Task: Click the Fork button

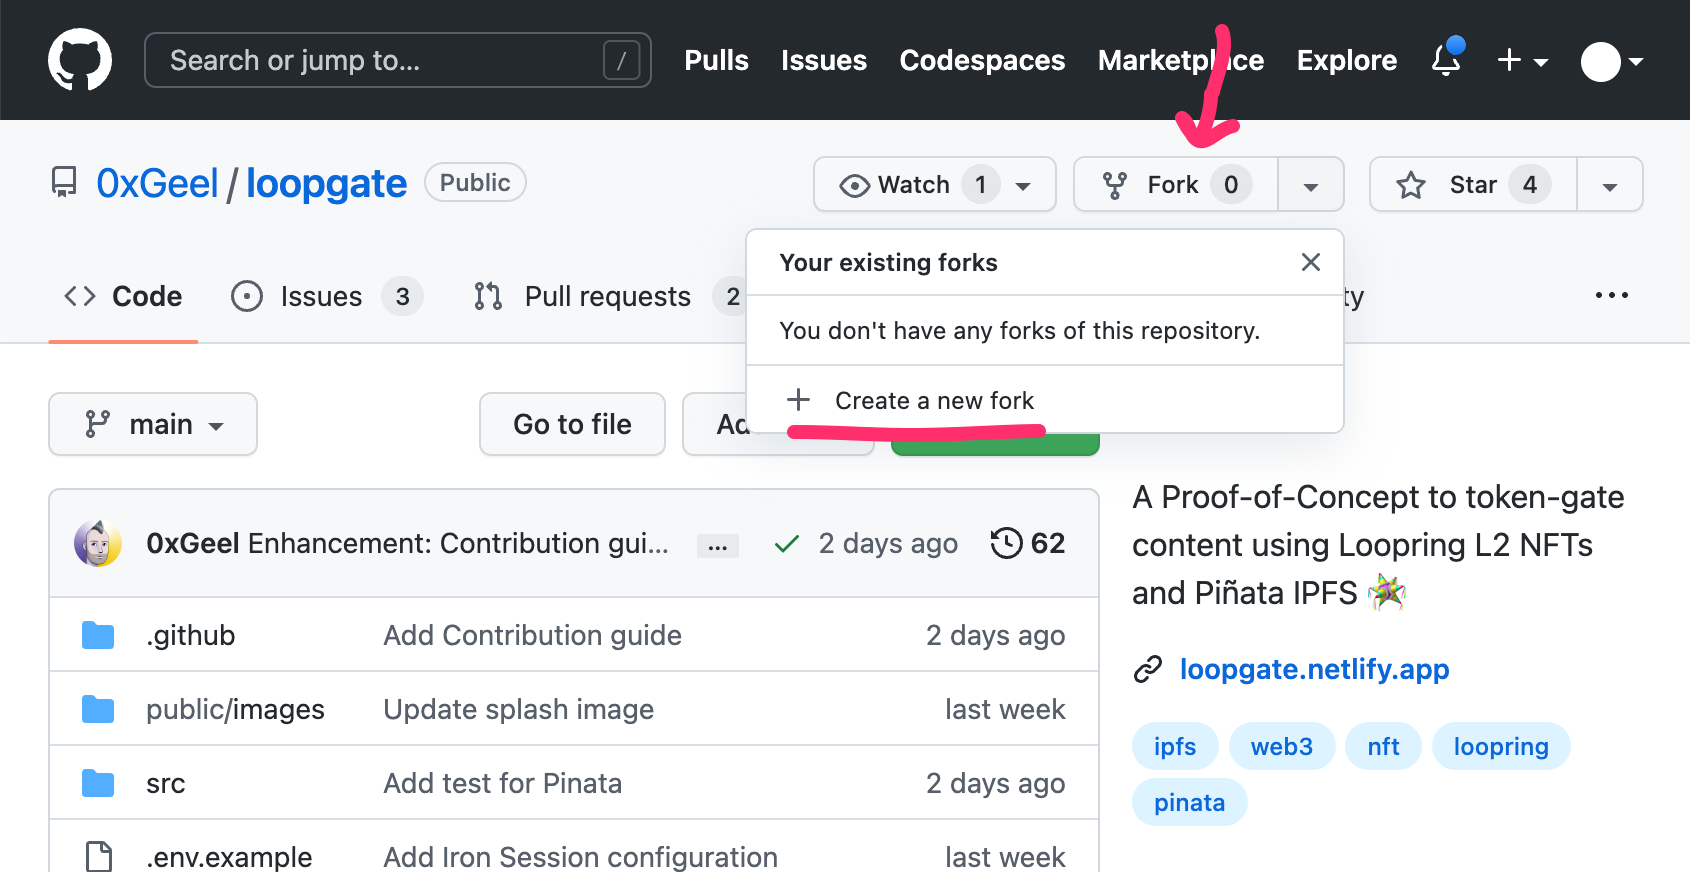Action: (x=1175, y=184)
